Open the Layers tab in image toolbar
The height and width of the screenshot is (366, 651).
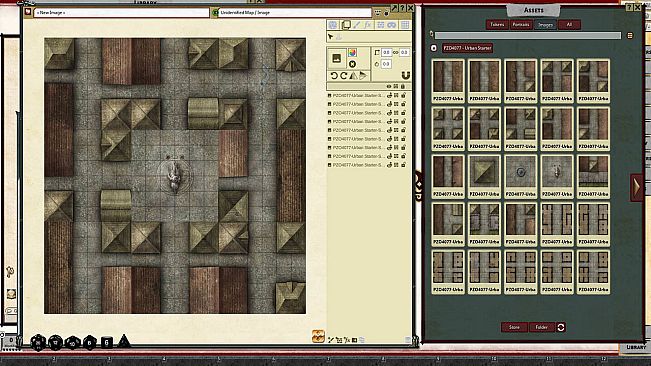pyautogui.click(x=345, y=25)
